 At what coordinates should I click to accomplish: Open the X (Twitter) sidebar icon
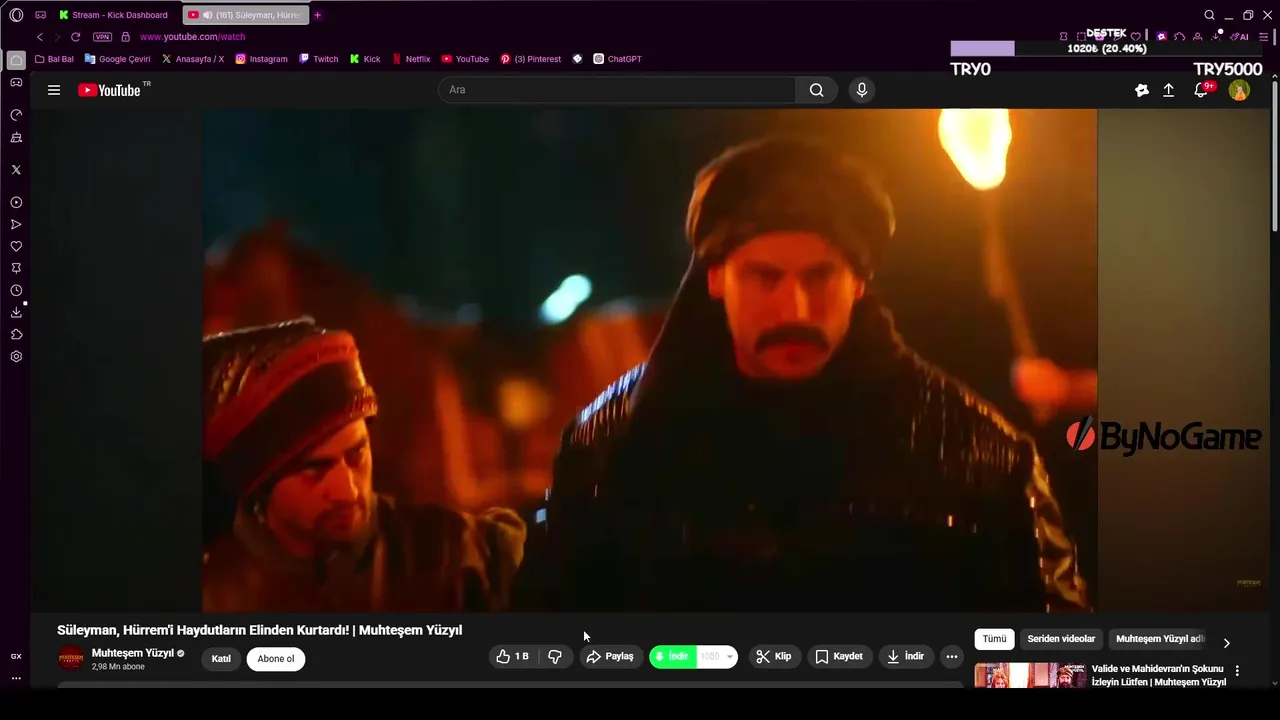[x=16, y=170]
